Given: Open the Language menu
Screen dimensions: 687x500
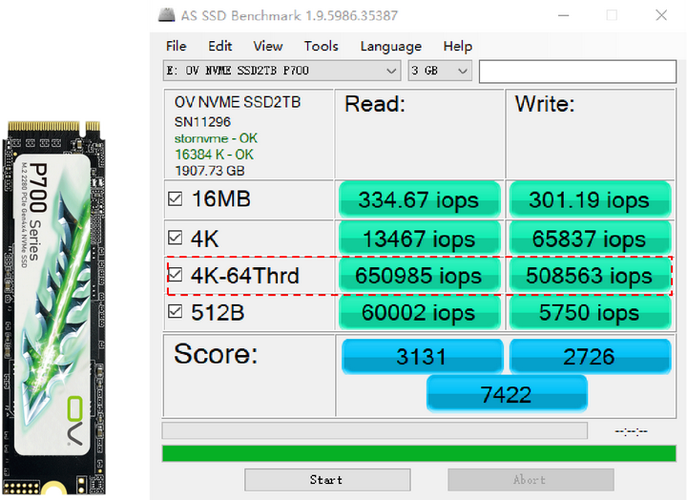Looking at the screenshot, I should 390,46.
